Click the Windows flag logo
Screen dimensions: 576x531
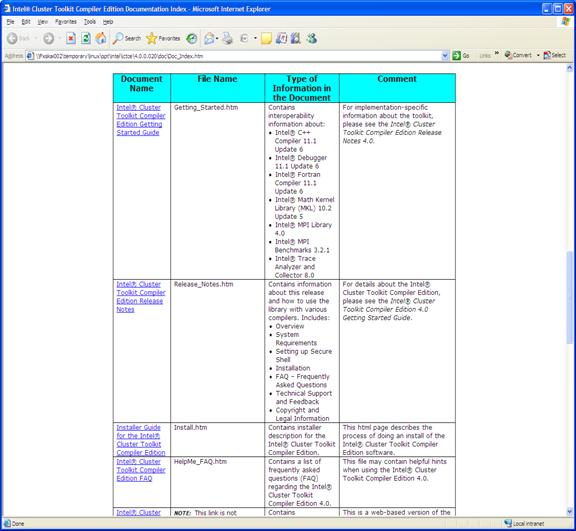pyautogui.click(x=566, y=22)
